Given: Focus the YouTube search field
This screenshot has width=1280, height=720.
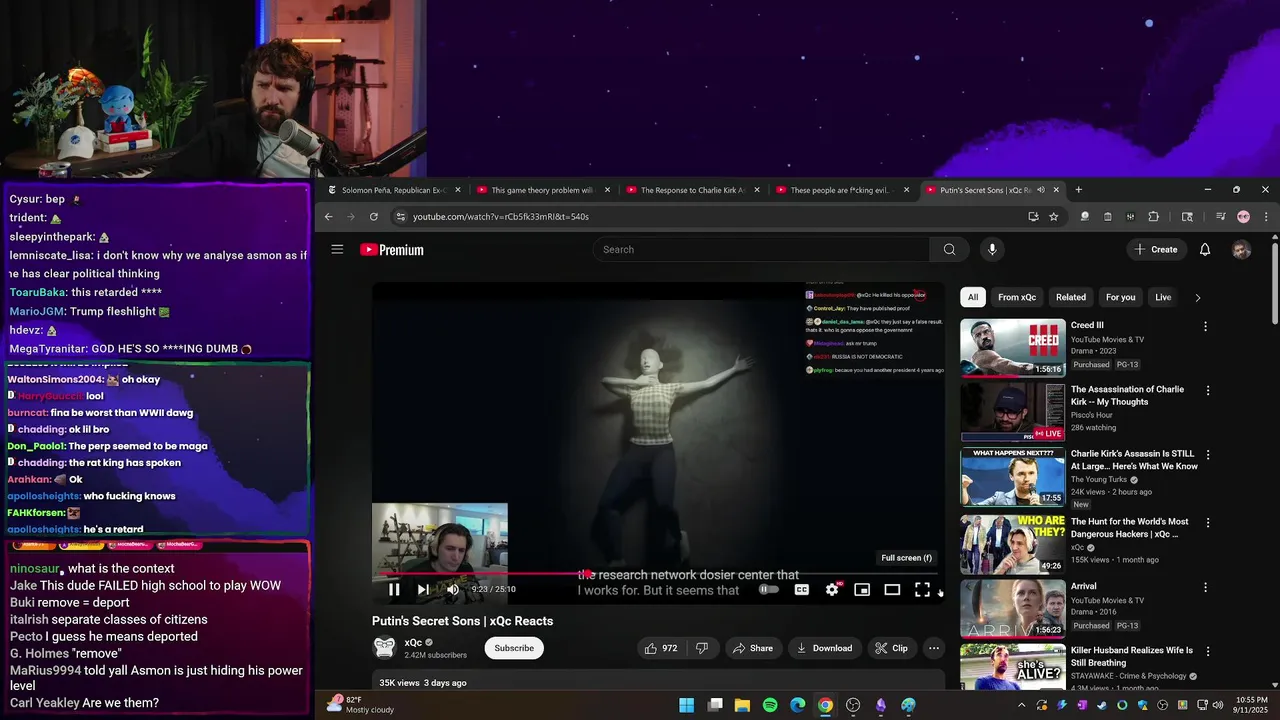Looking at the screenshot, I should (x=762, y=250).
